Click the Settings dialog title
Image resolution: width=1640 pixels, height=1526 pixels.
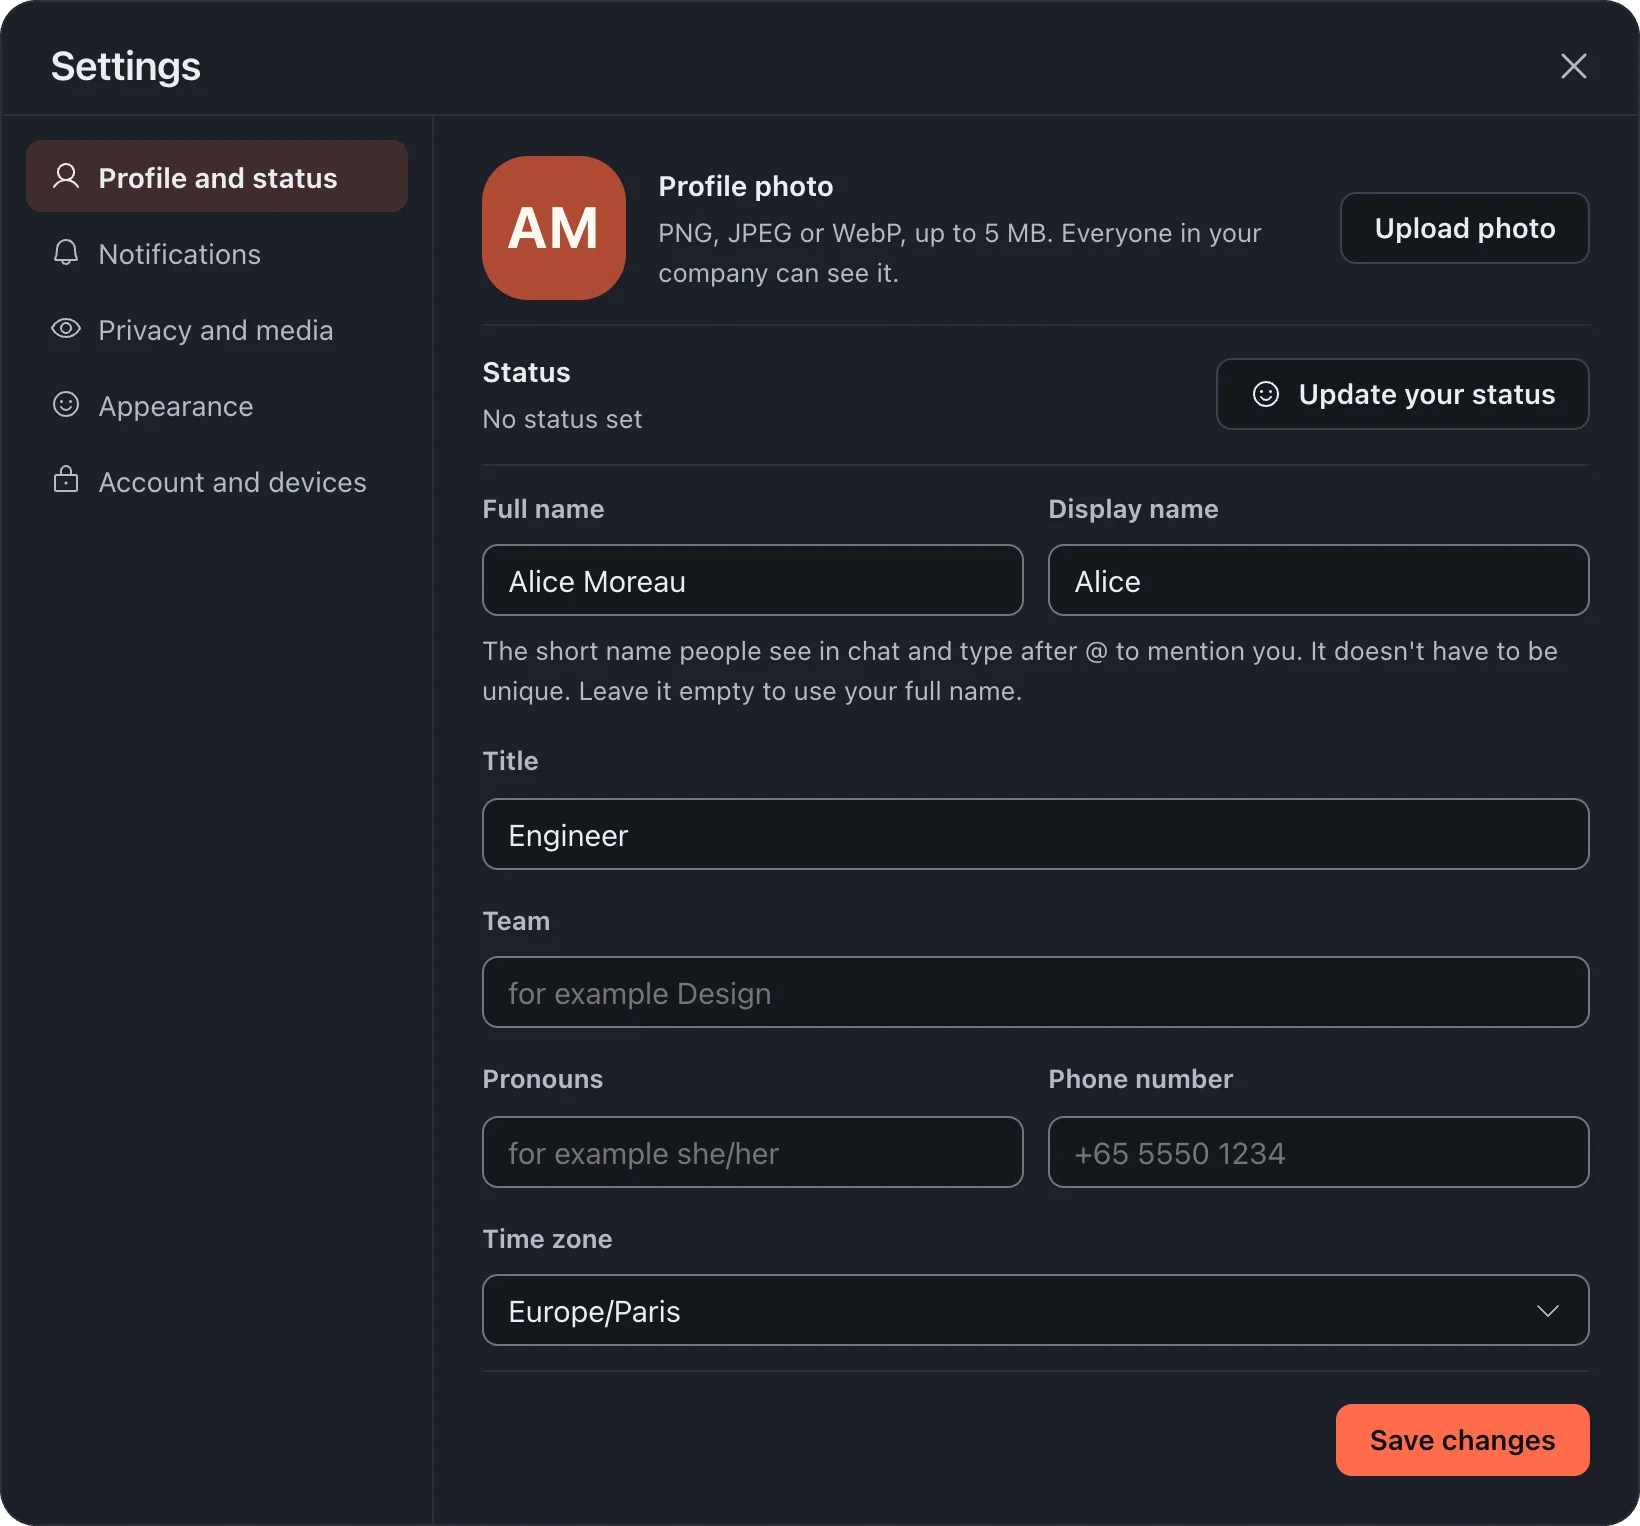(126, 66)
